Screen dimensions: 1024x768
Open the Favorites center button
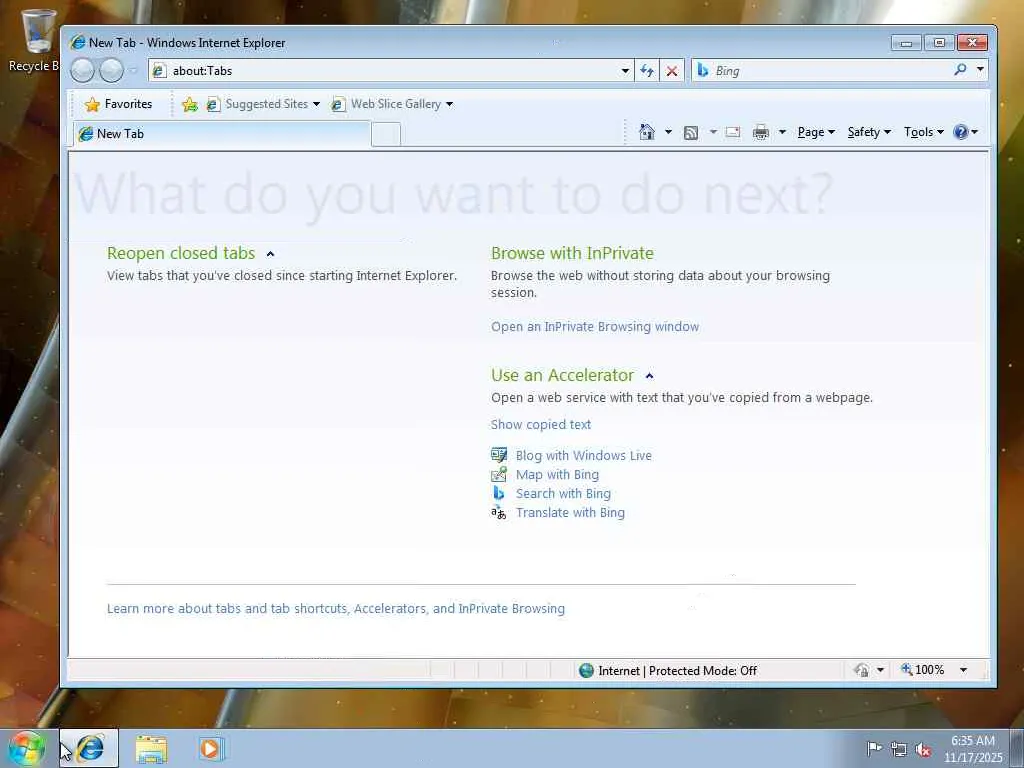click(x=118, y=104)
